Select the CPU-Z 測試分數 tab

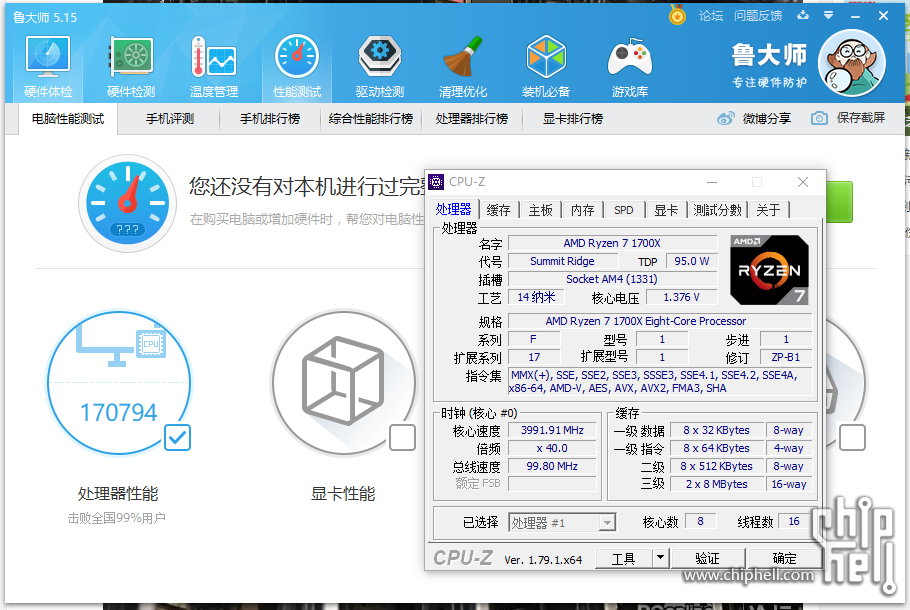(x=717, y=210)
